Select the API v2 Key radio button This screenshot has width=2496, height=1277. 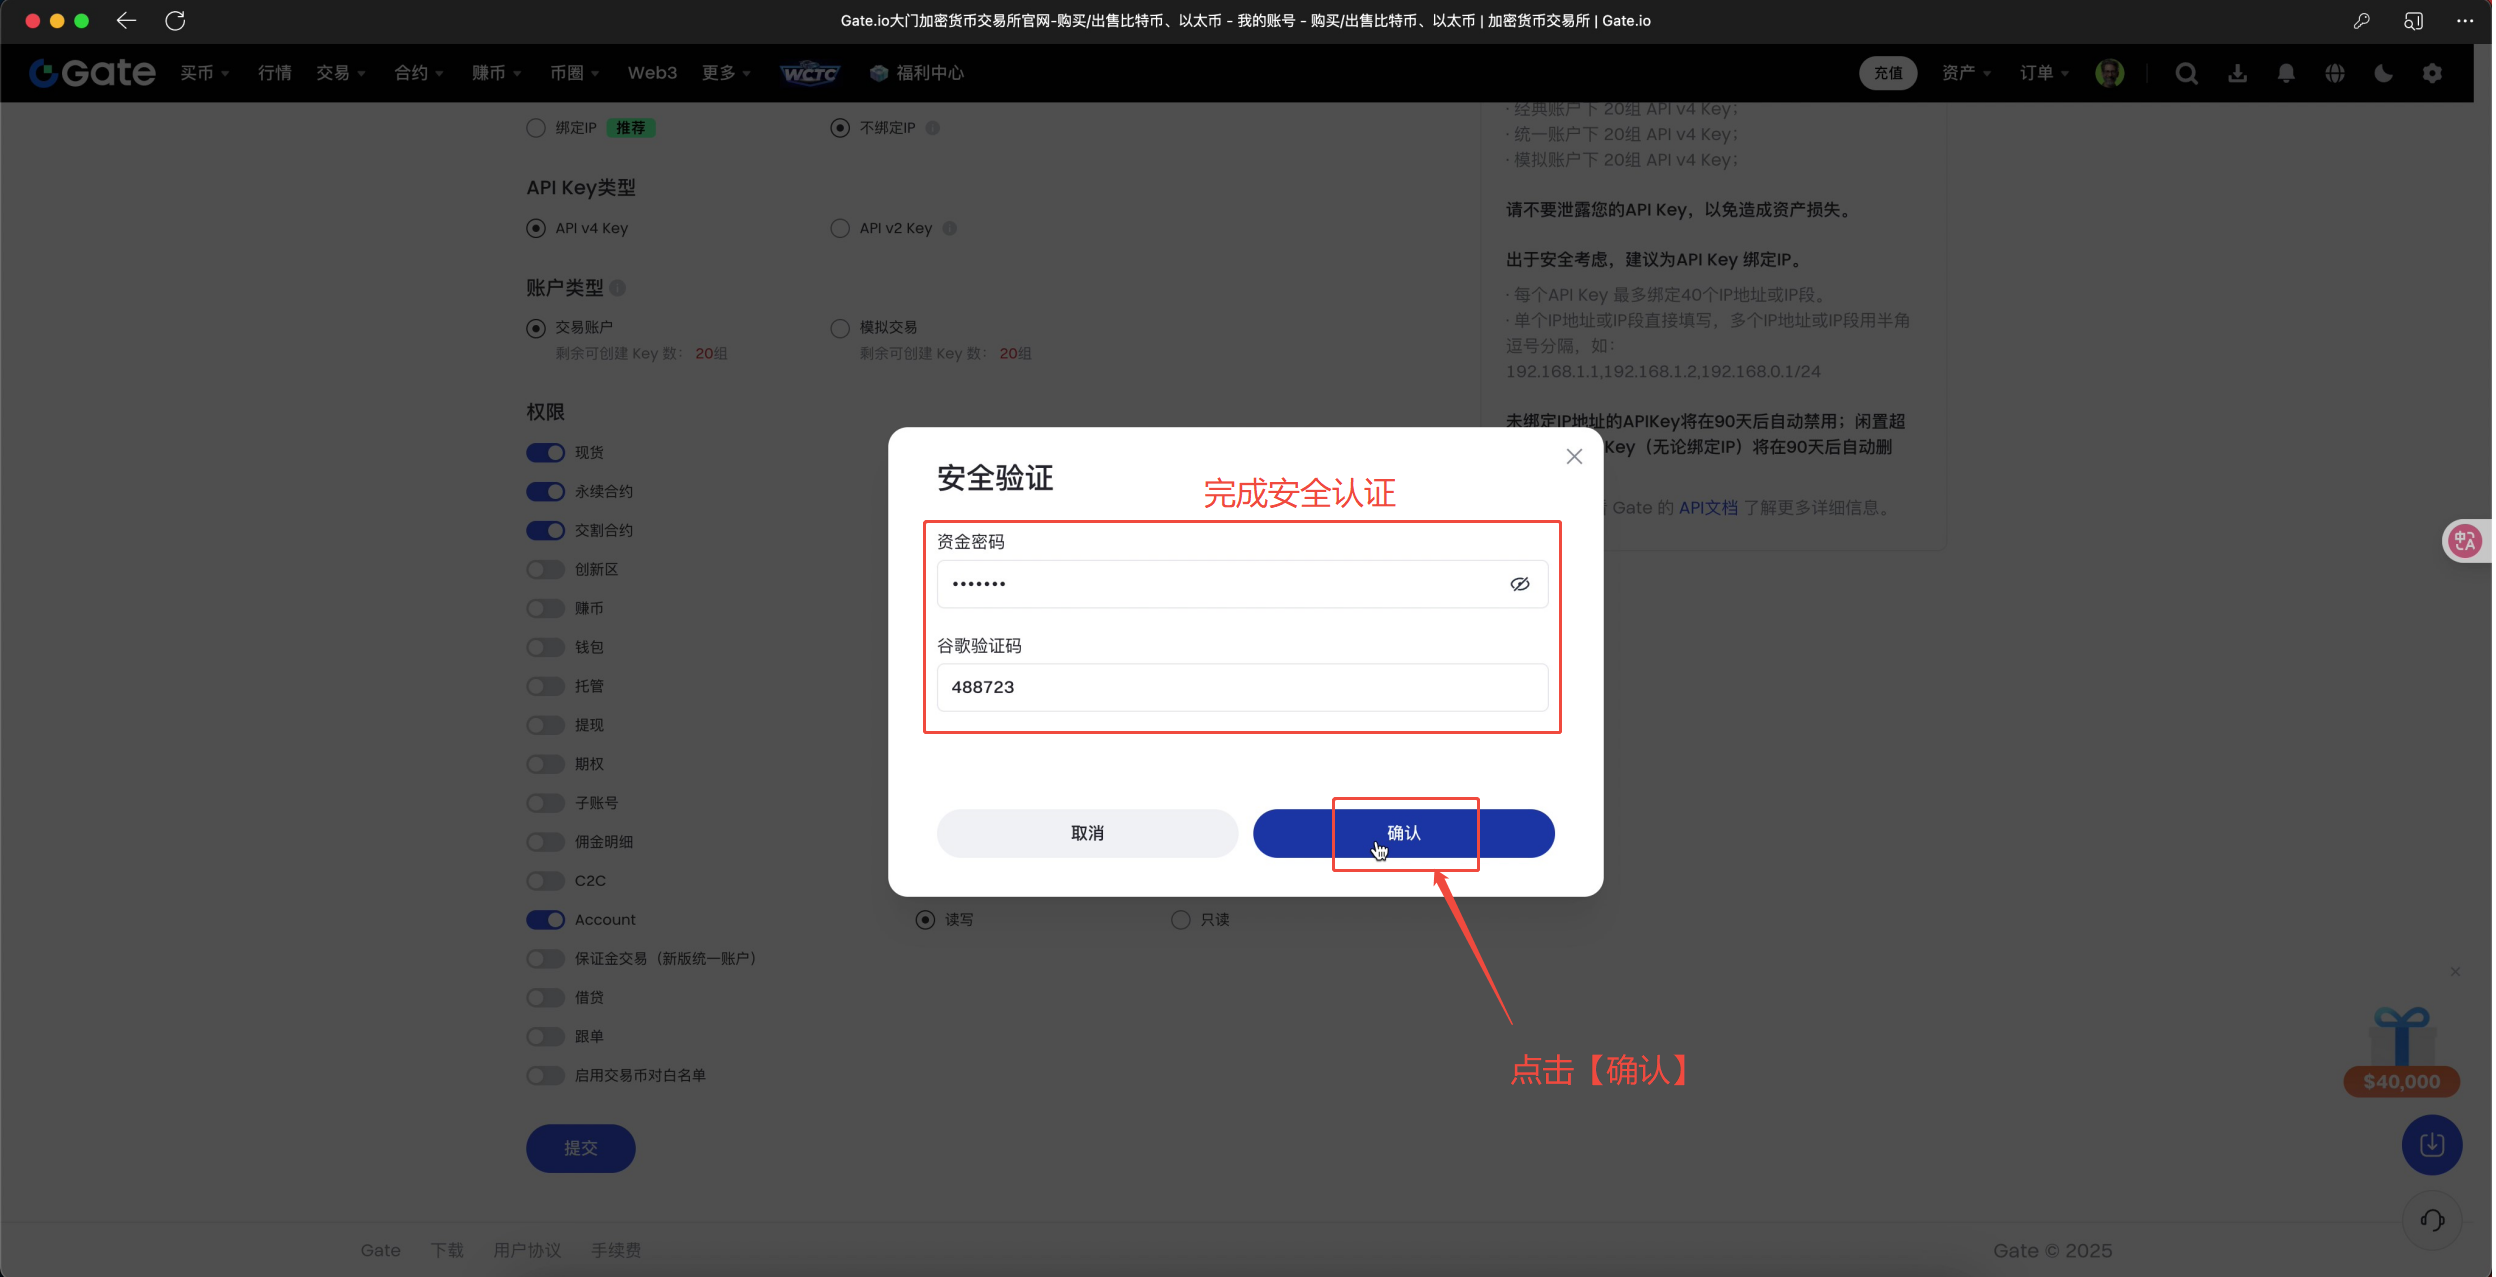(839, 227)
